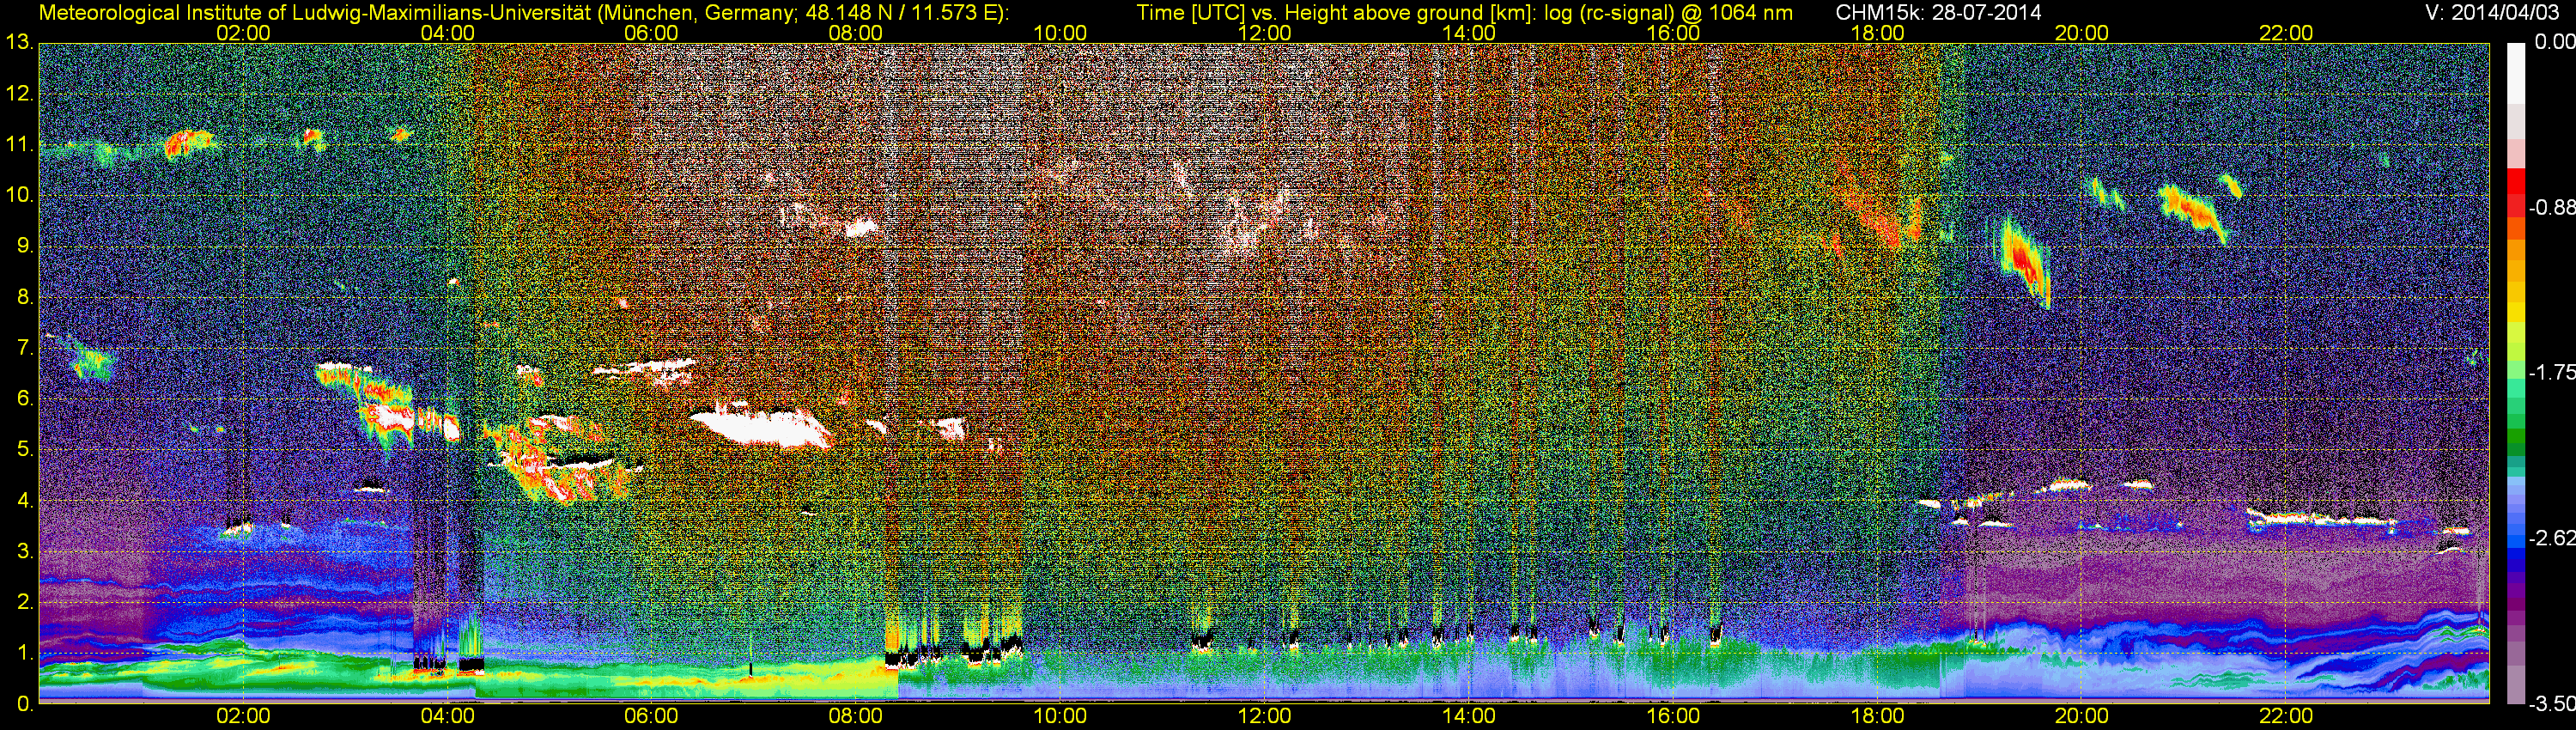
Task: Click the 18:00 label on the top time axis
Action: click(x=1877, y=33)
